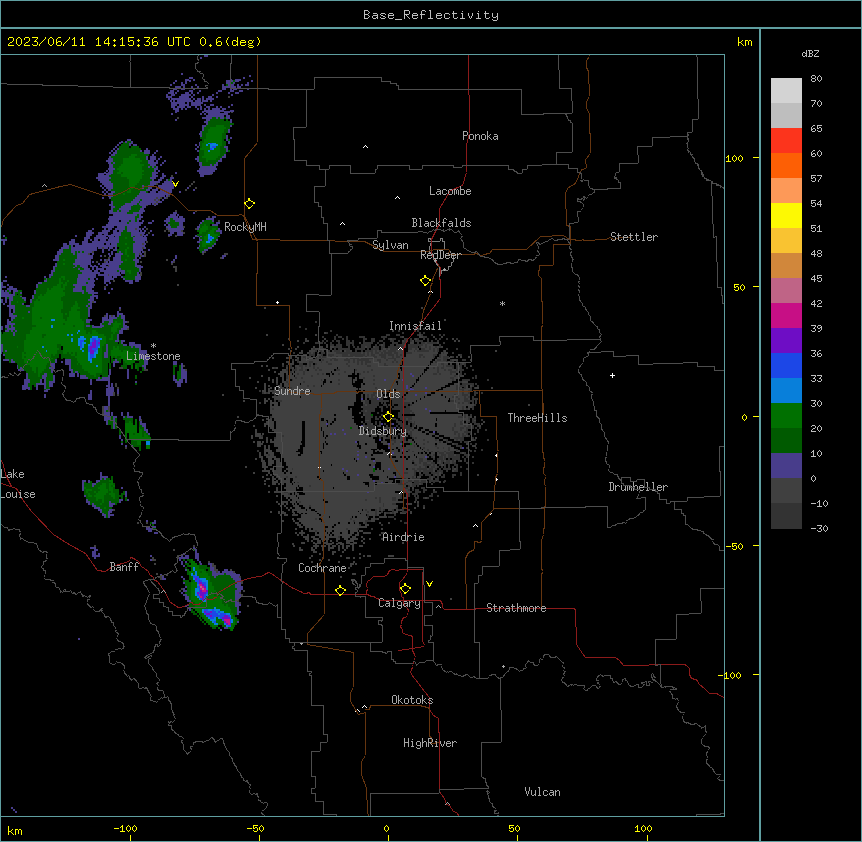This screenshot has height=842, width=862.
Task: Click the Airdrie city label
Action: pos(403,537)
